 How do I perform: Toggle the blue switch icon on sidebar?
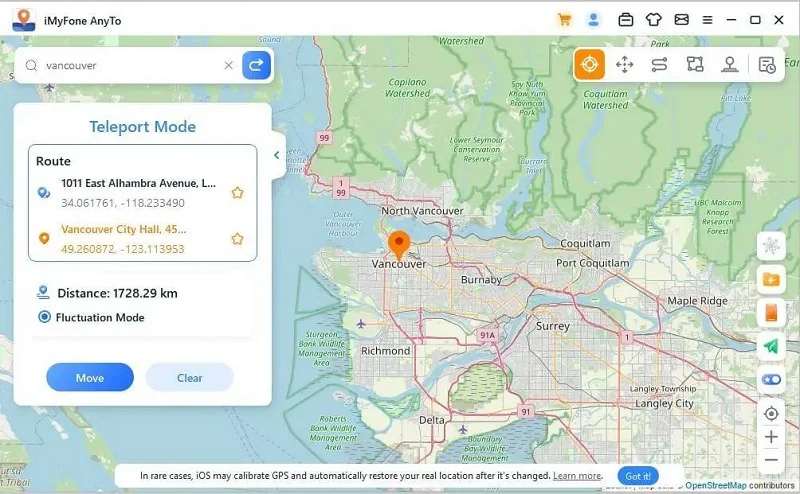[771, 380]
